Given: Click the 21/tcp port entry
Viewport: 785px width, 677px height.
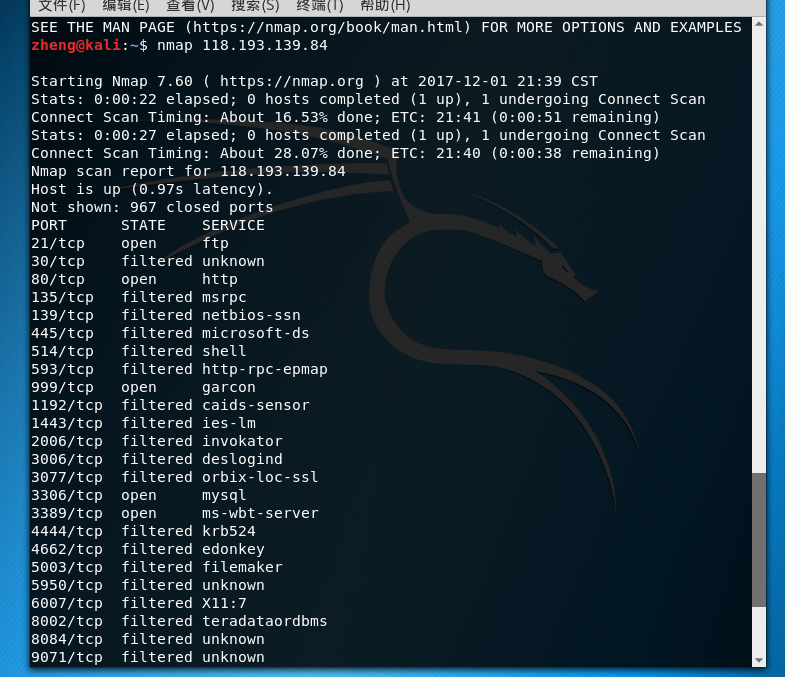Looking at the screenshot, I should [58, 243].
